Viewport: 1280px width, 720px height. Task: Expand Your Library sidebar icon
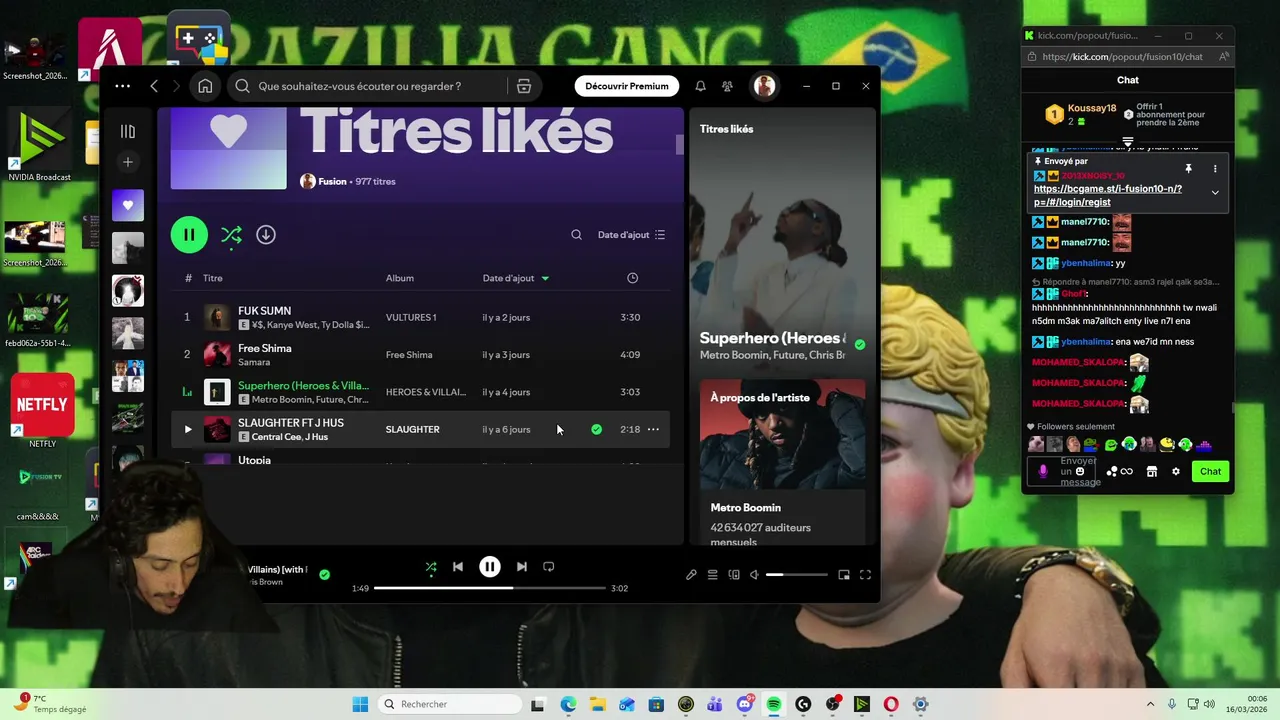click(x=128, y=131)
